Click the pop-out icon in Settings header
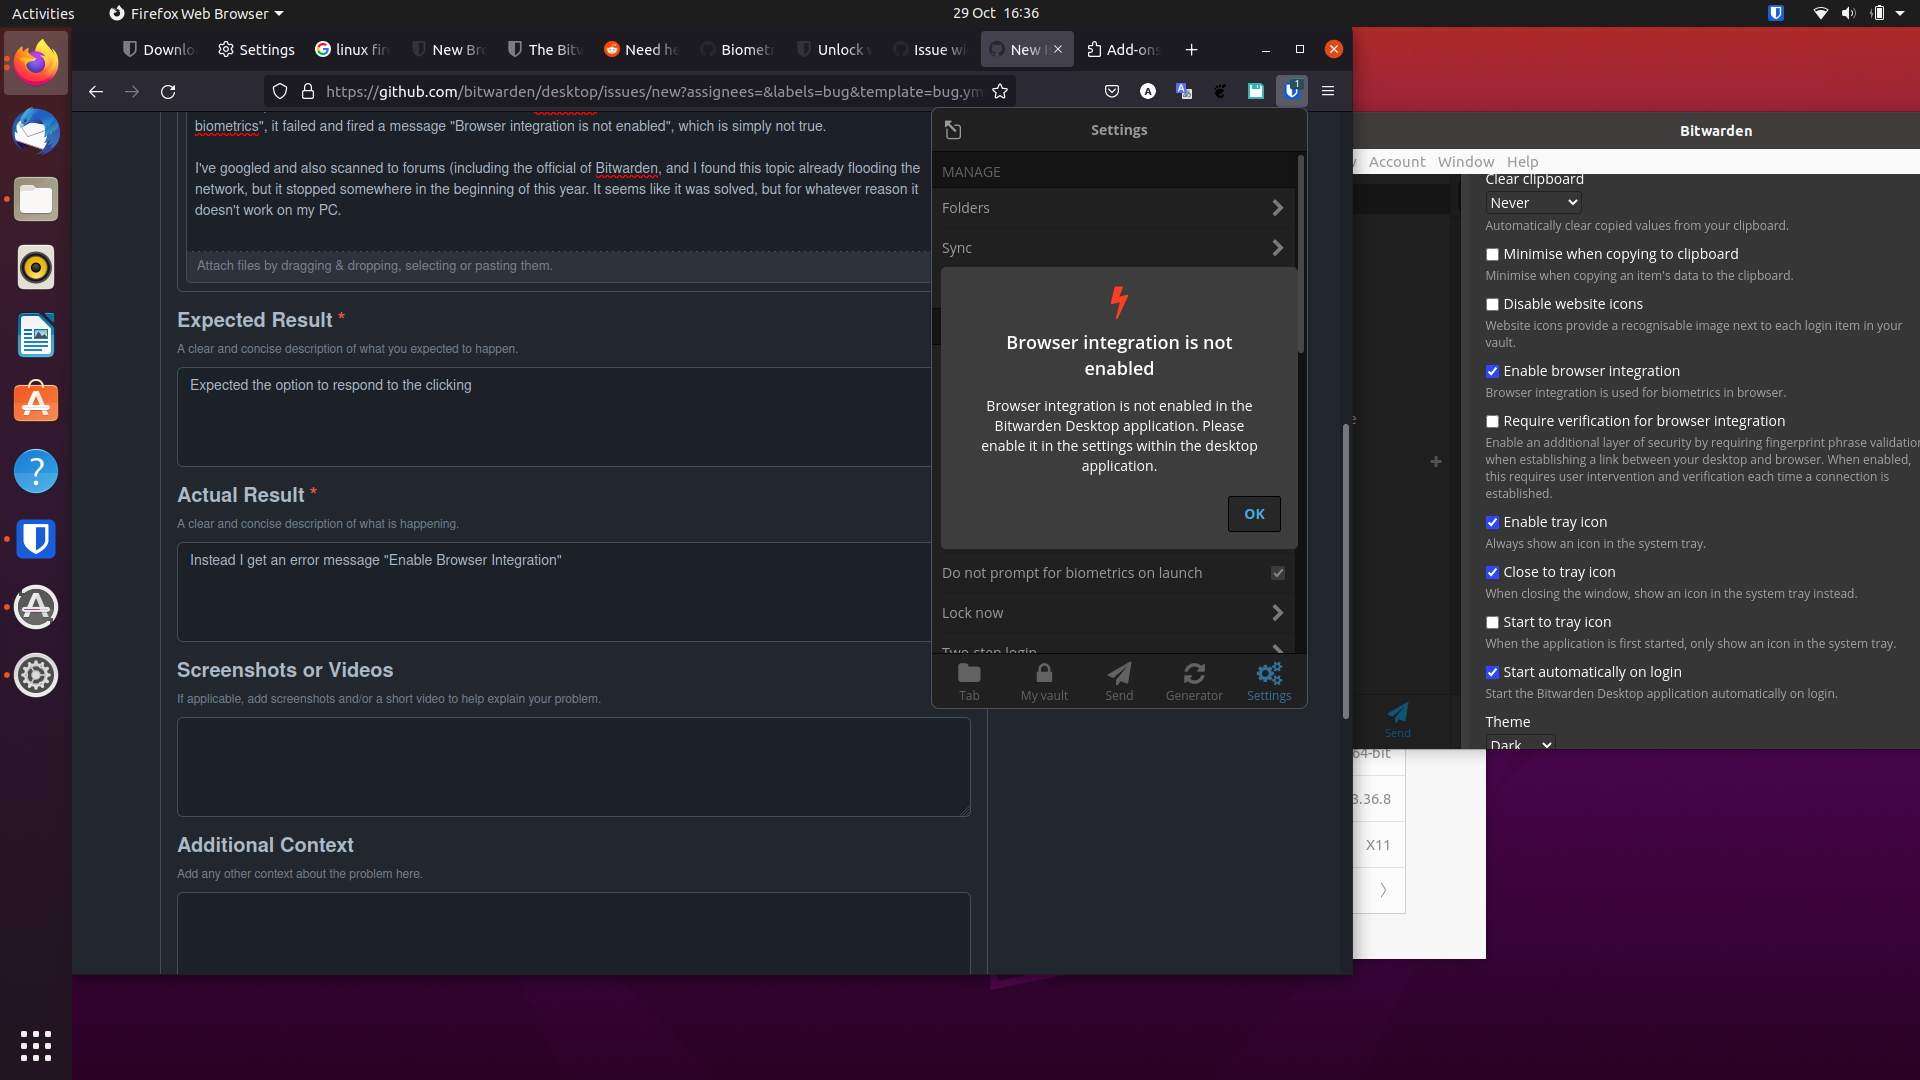 952,130
